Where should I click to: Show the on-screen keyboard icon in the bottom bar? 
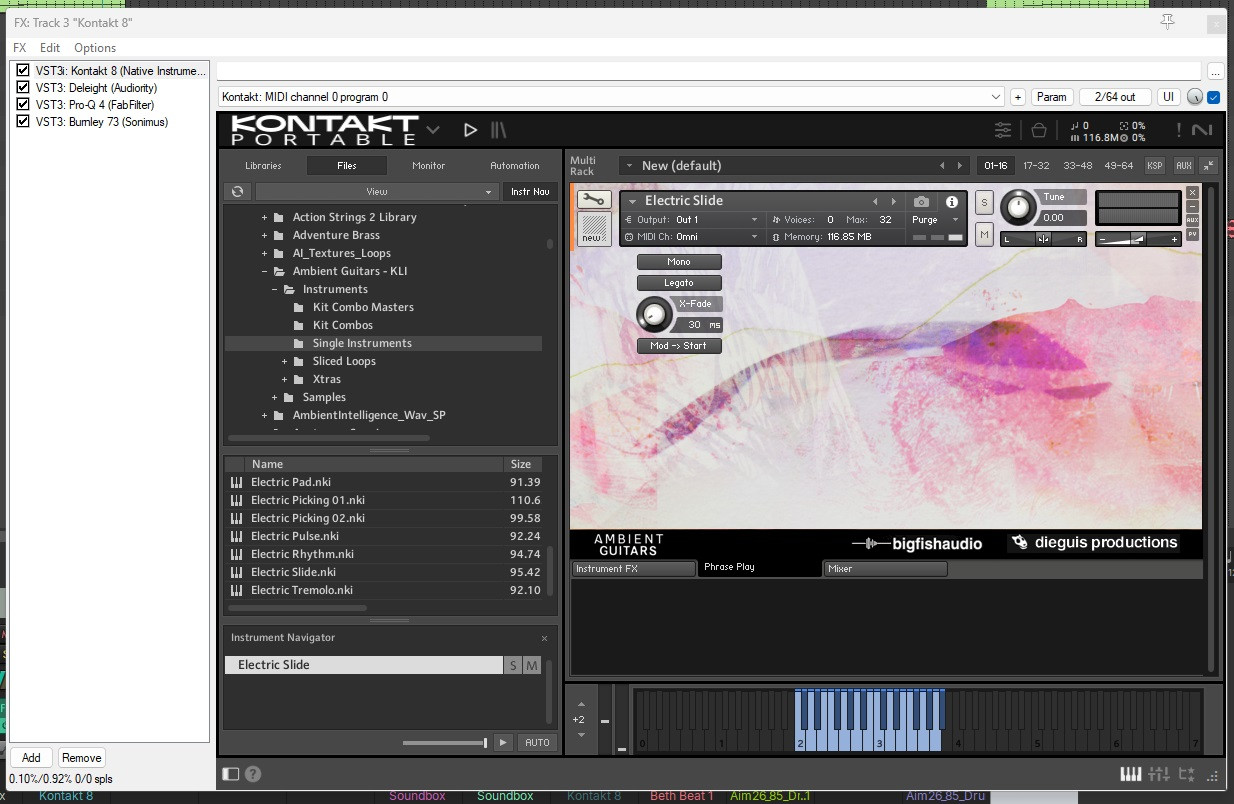pyautogui.click(x=1130, y=774)
